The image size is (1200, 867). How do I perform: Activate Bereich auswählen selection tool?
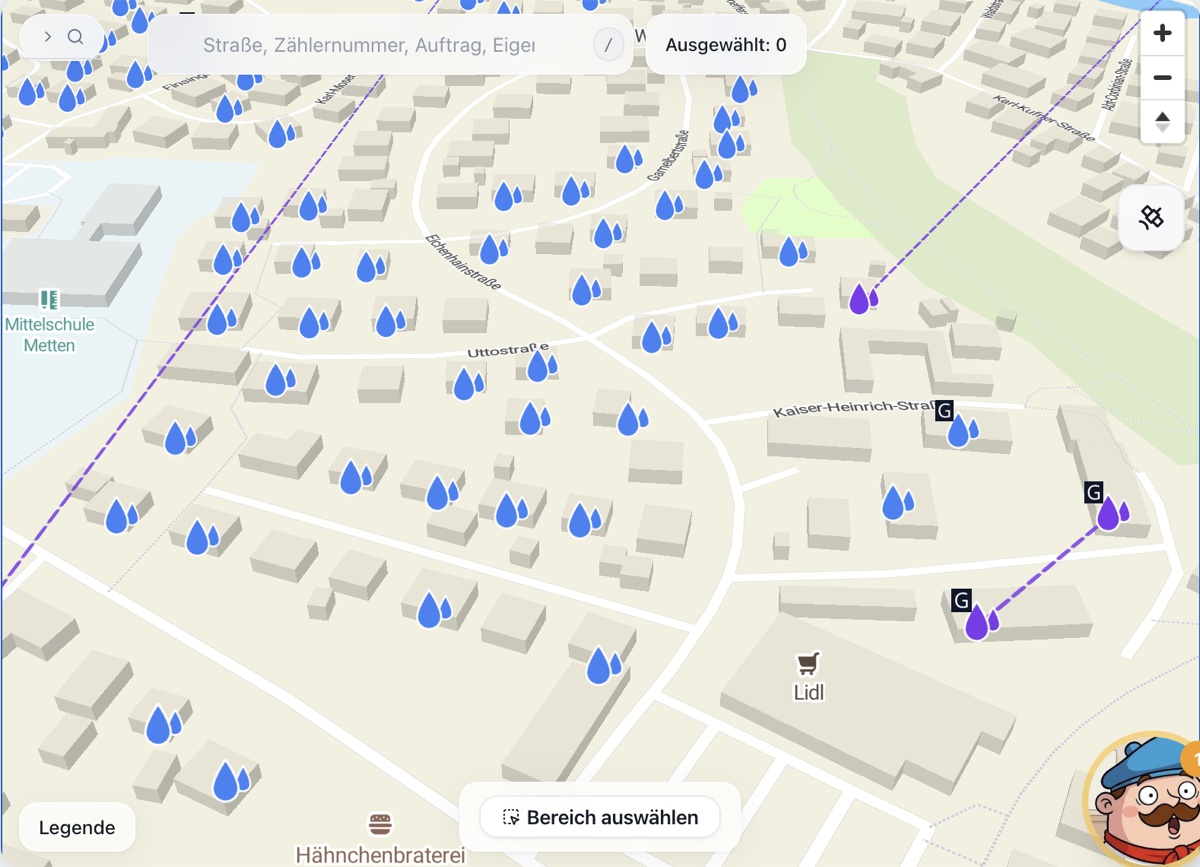(600, 817)
